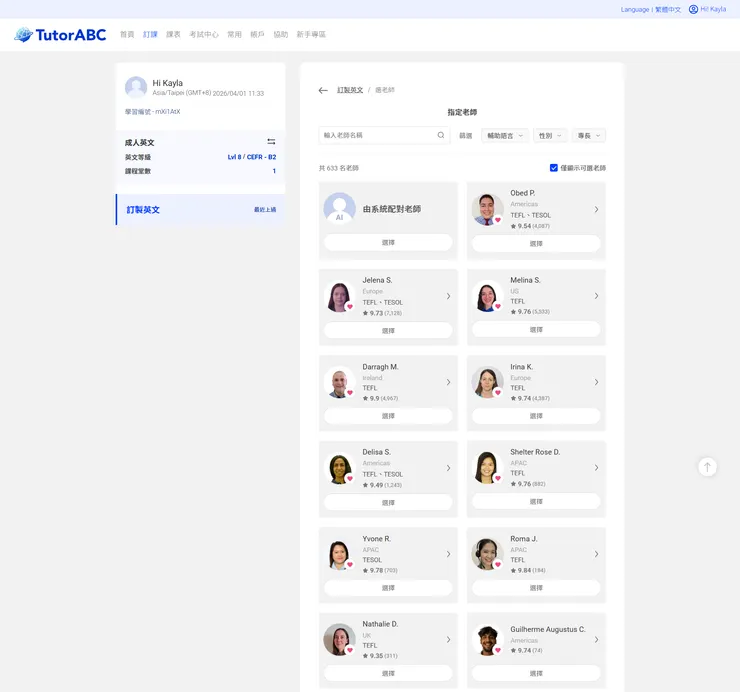Click the 訂製英文 breadcrumb link
The image size is (740, 692).
[350, 90]
